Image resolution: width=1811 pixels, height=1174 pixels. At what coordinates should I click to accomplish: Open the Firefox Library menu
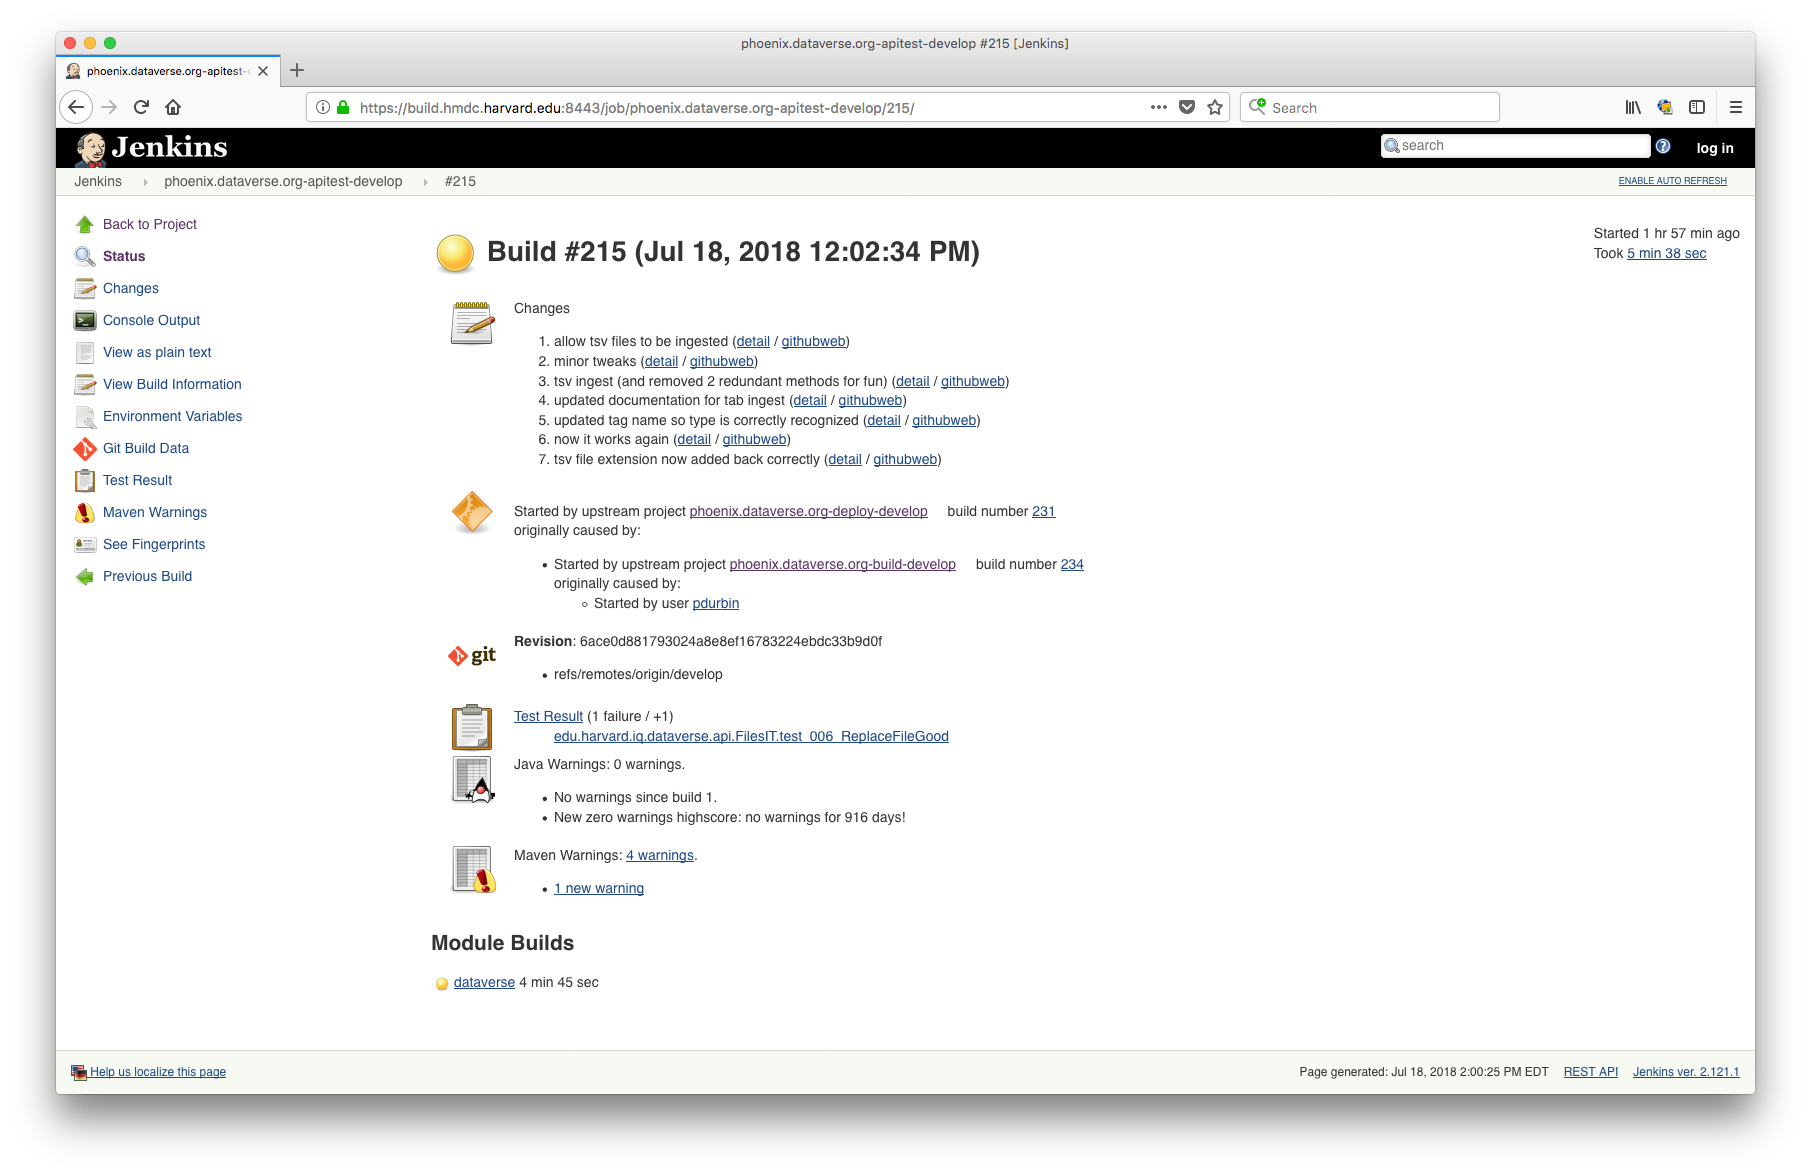point(1632,107)
